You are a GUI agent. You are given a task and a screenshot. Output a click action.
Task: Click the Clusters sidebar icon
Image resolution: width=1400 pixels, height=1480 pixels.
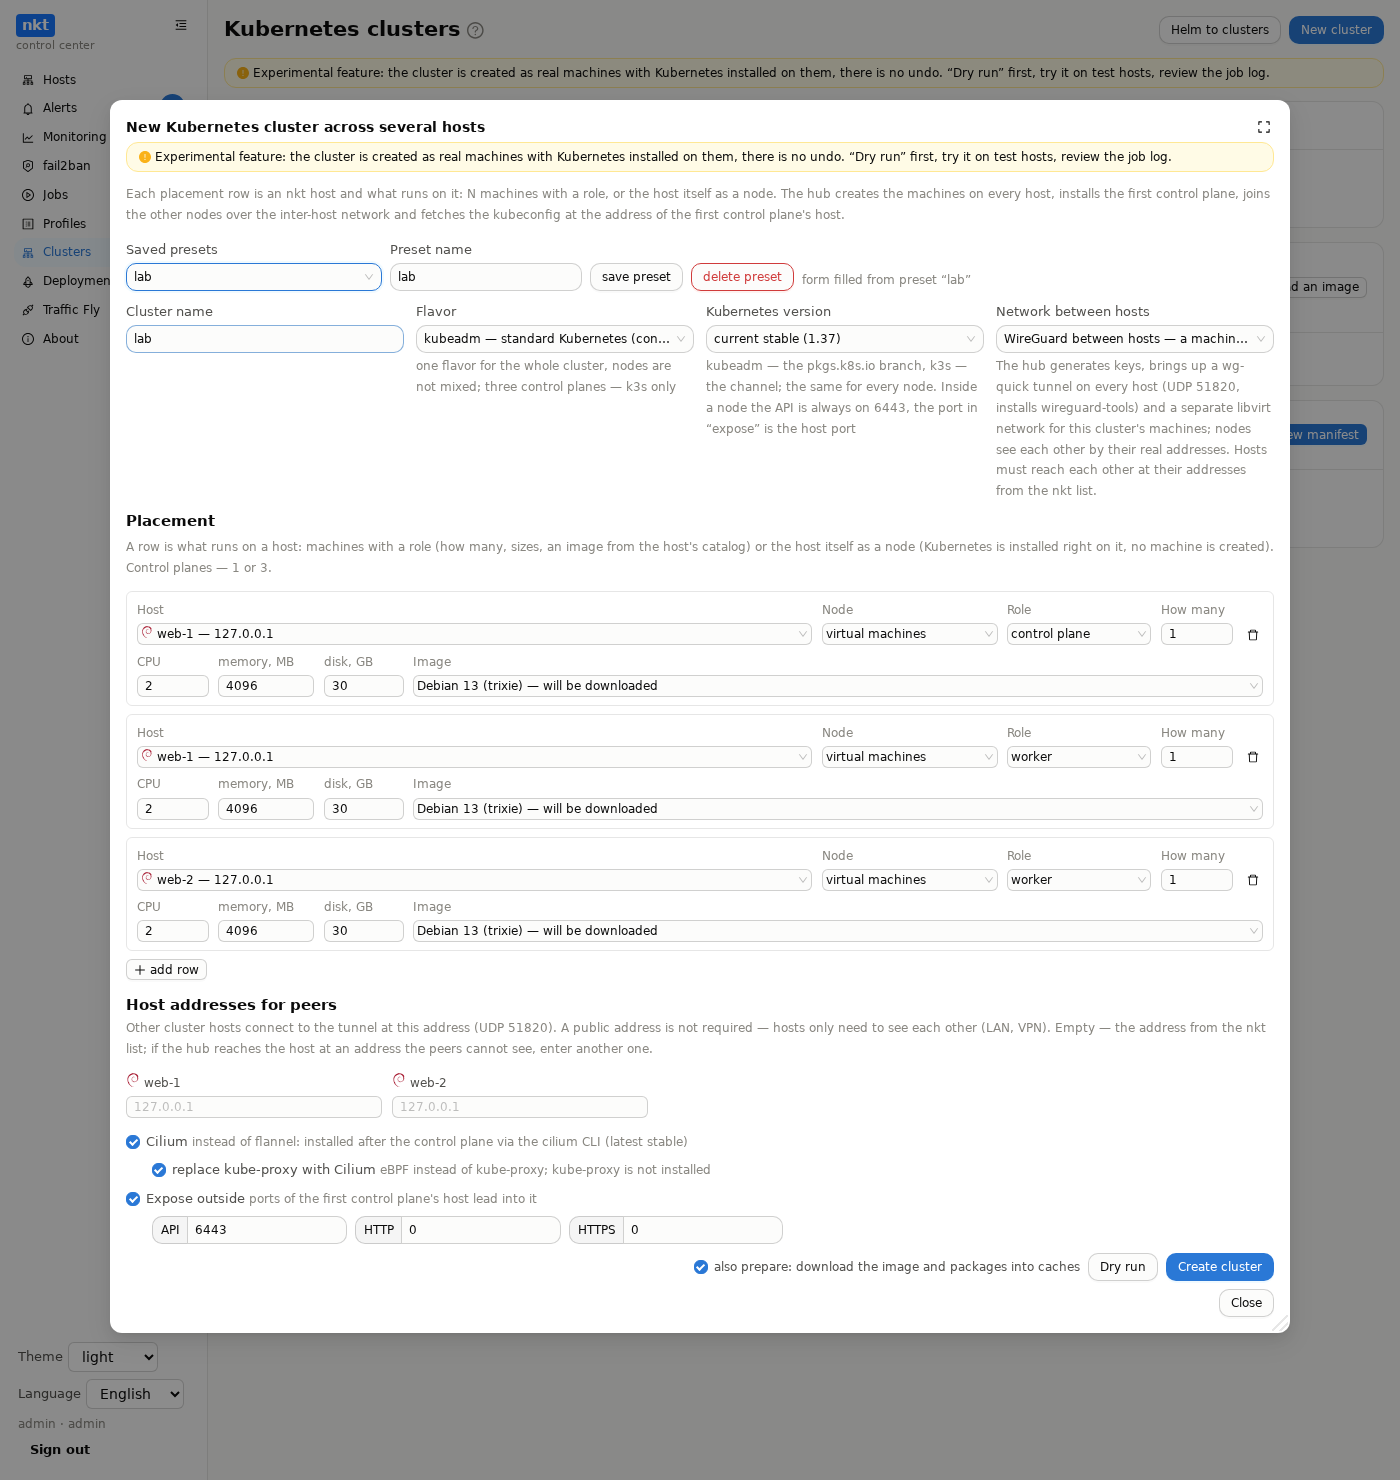[28, 253]
